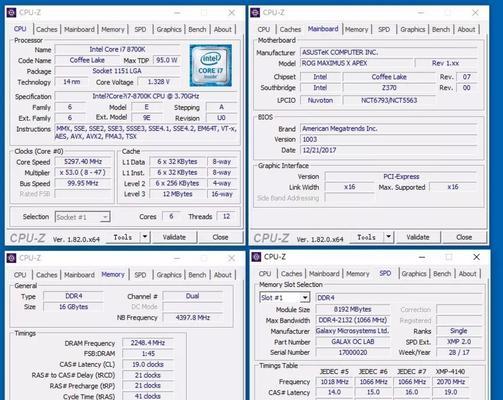The height and width of the screenshot is (400, 503).
Task: Switch to Mainboard tab in the CPU window
Action: coord(79,29)
